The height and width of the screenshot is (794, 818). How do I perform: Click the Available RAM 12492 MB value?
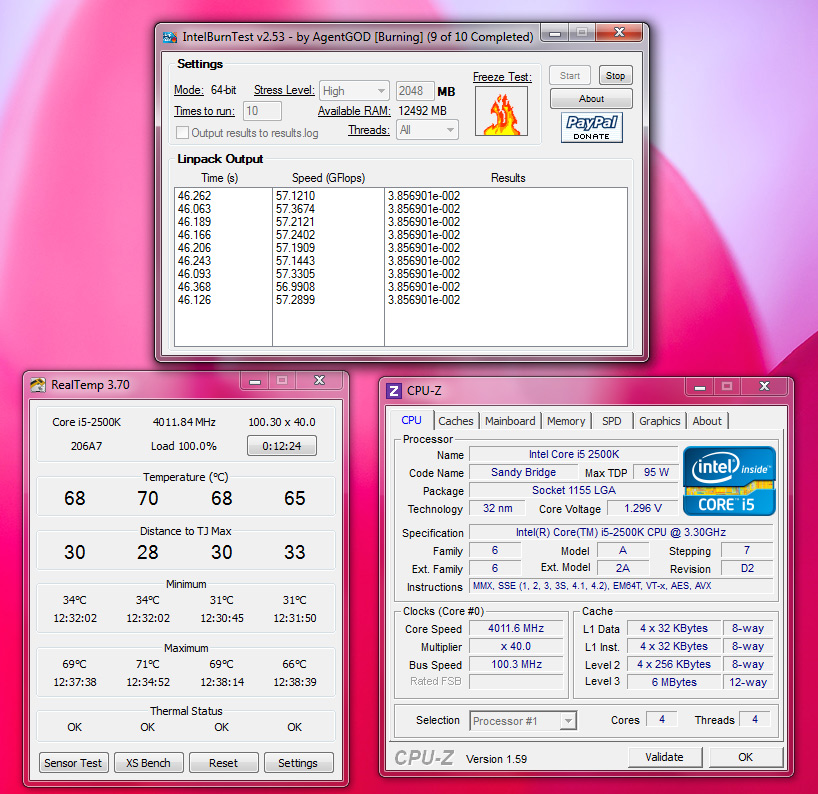pos(422,111)
